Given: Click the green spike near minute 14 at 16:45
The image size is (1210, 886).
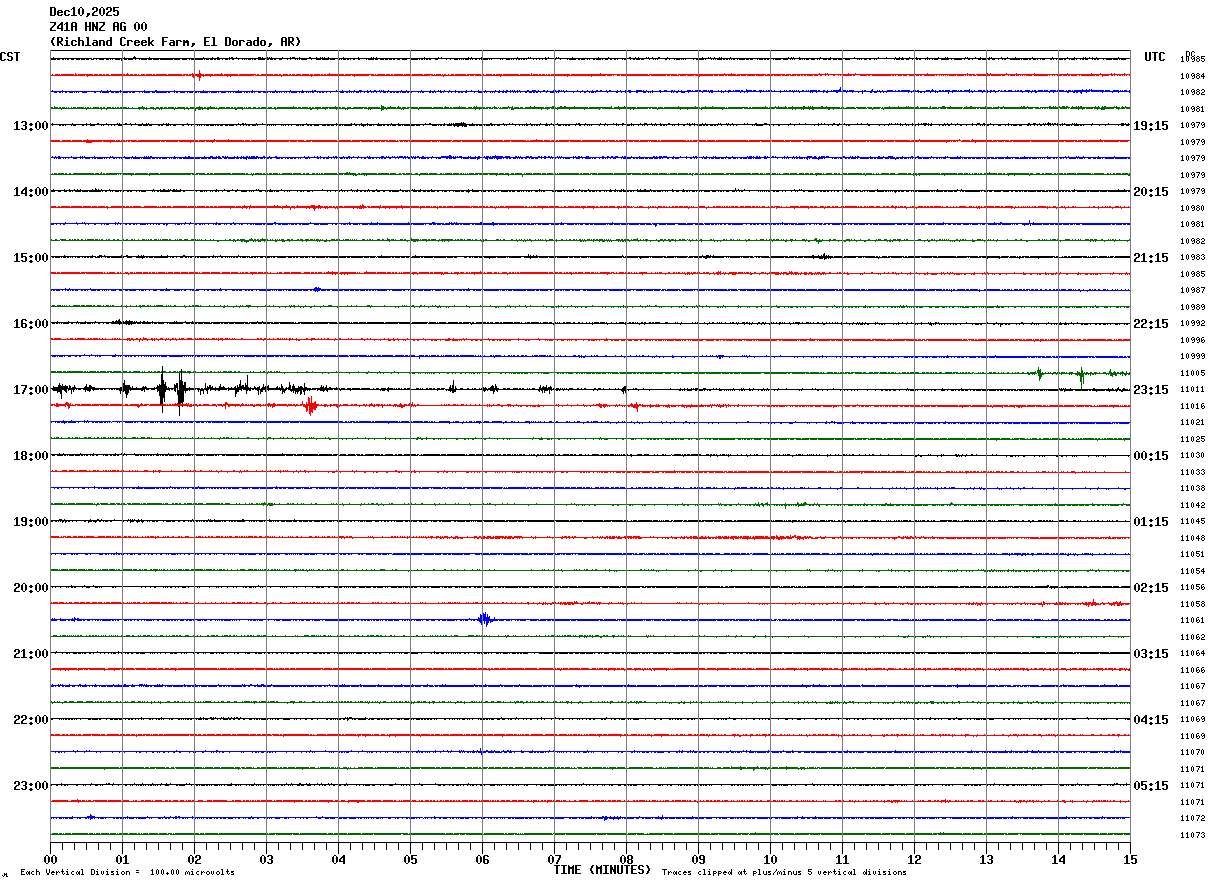Looking at the screenshot, I should coord(1081,375).
